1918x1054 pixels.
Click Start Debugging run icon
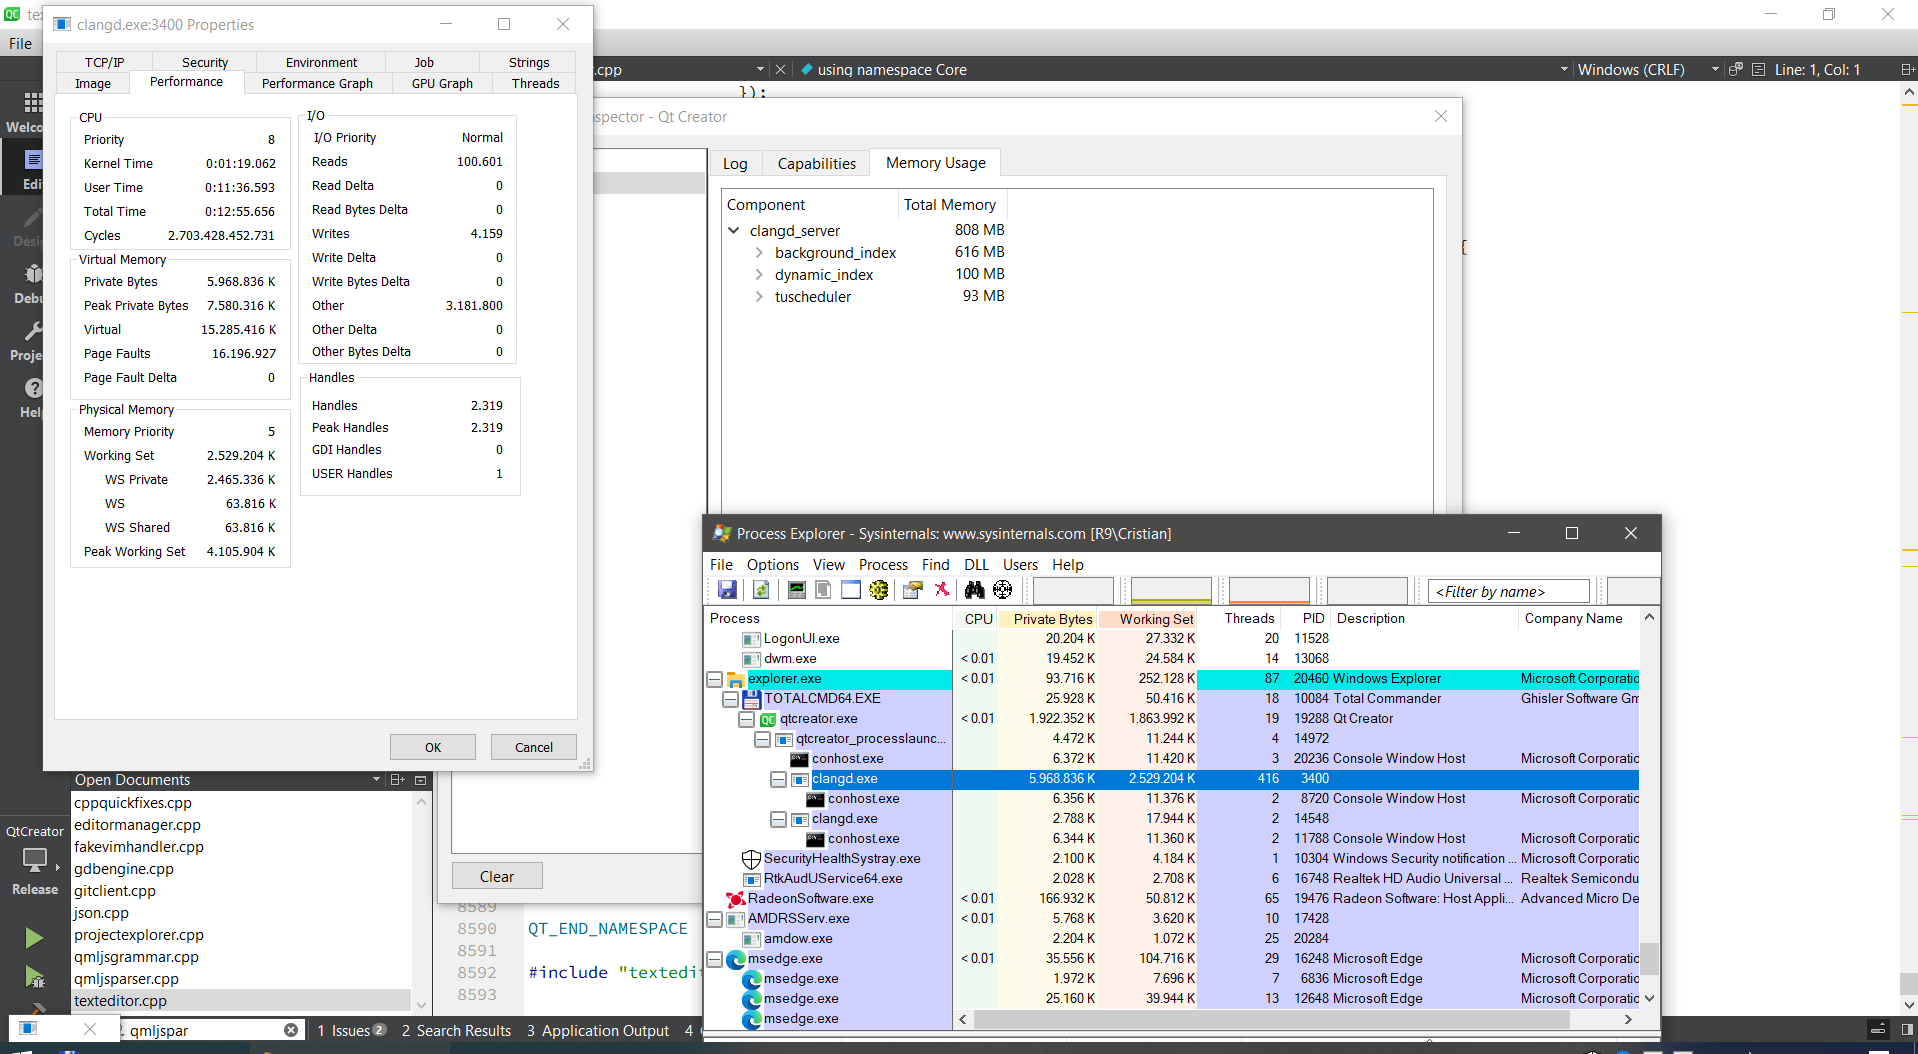34,977
